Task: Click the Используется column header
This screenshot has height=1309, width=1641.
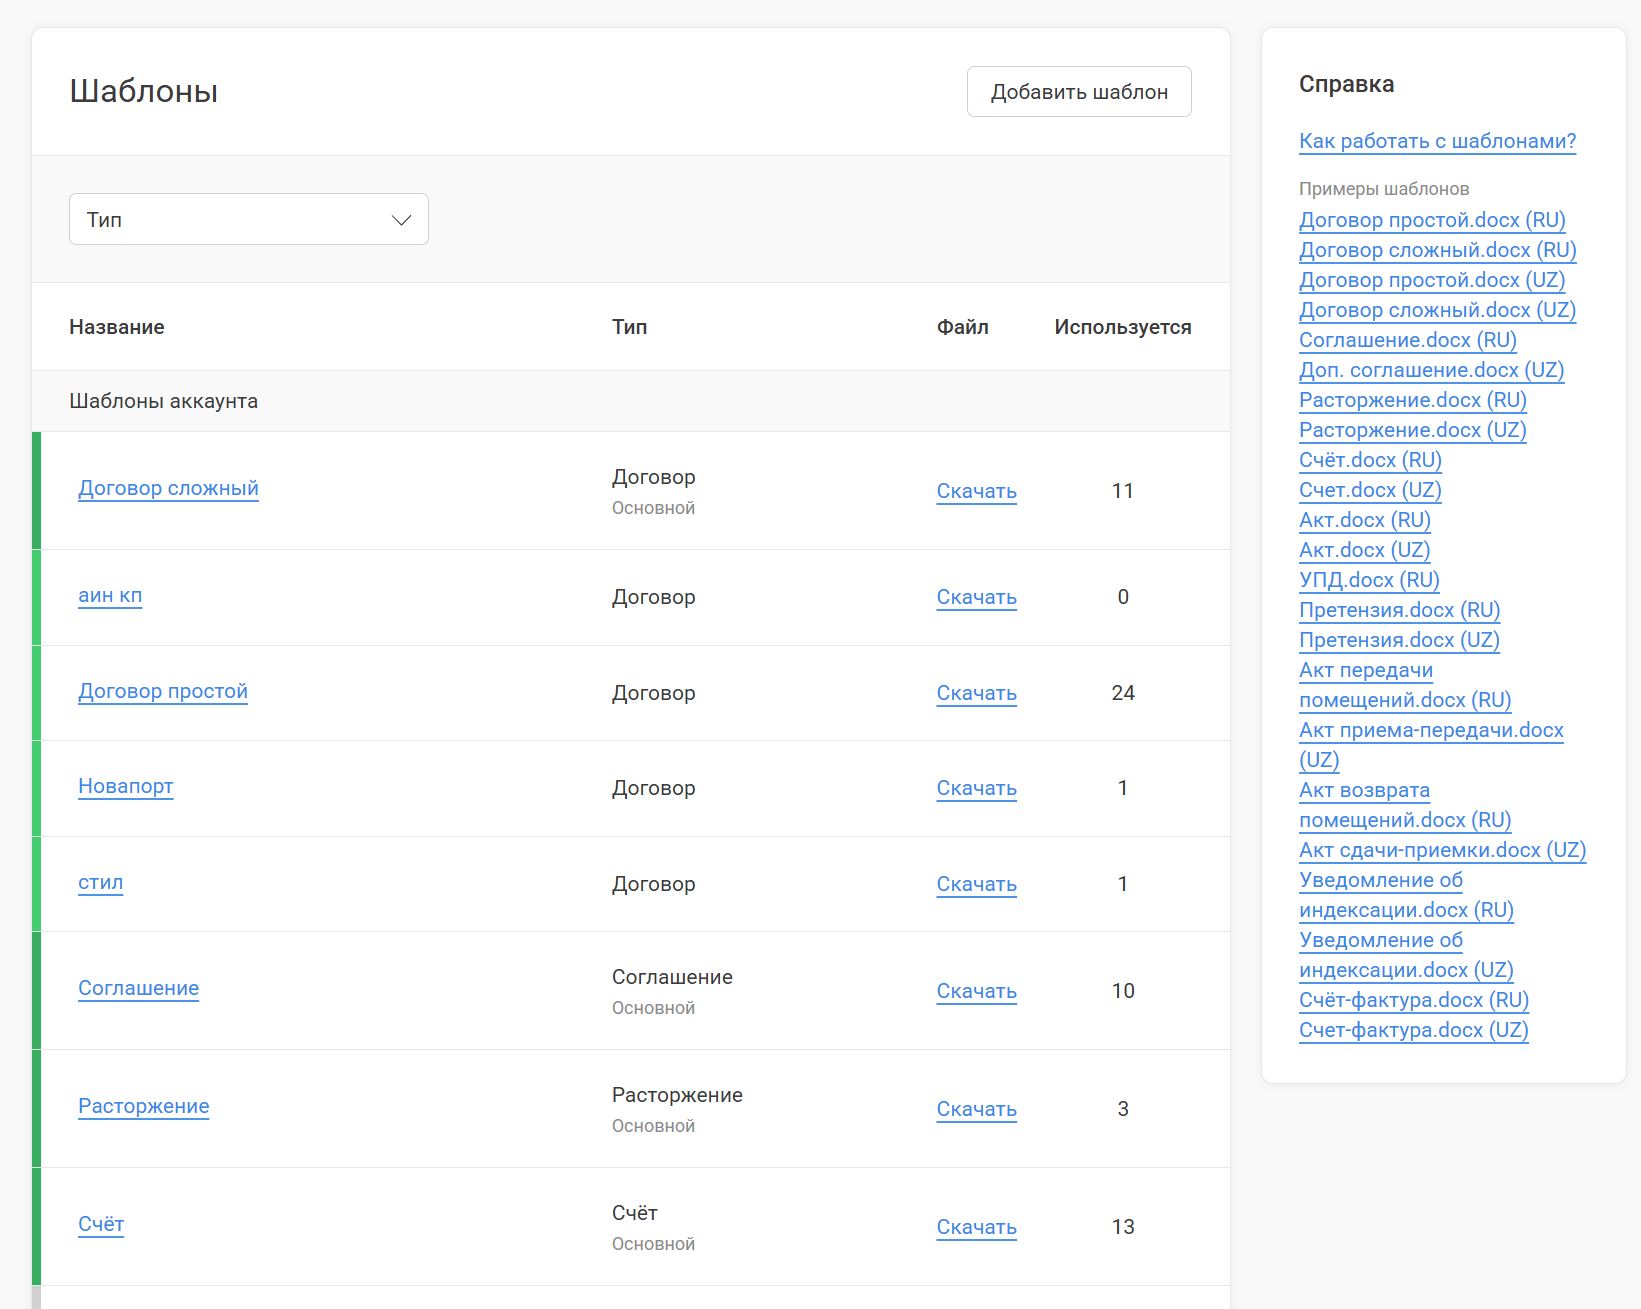Action: point(1123,327)
